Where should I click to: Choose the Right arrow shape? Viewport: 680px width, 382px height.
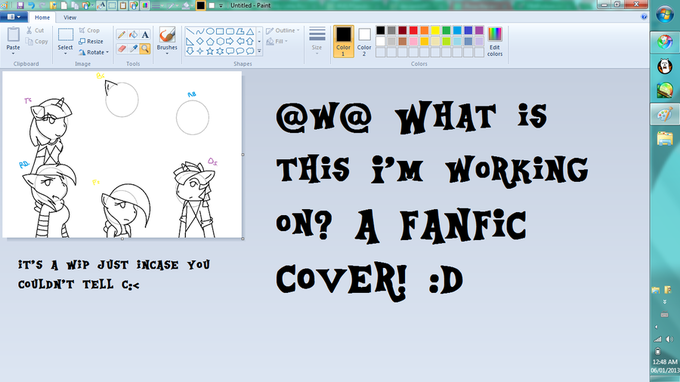click(230, 42)
